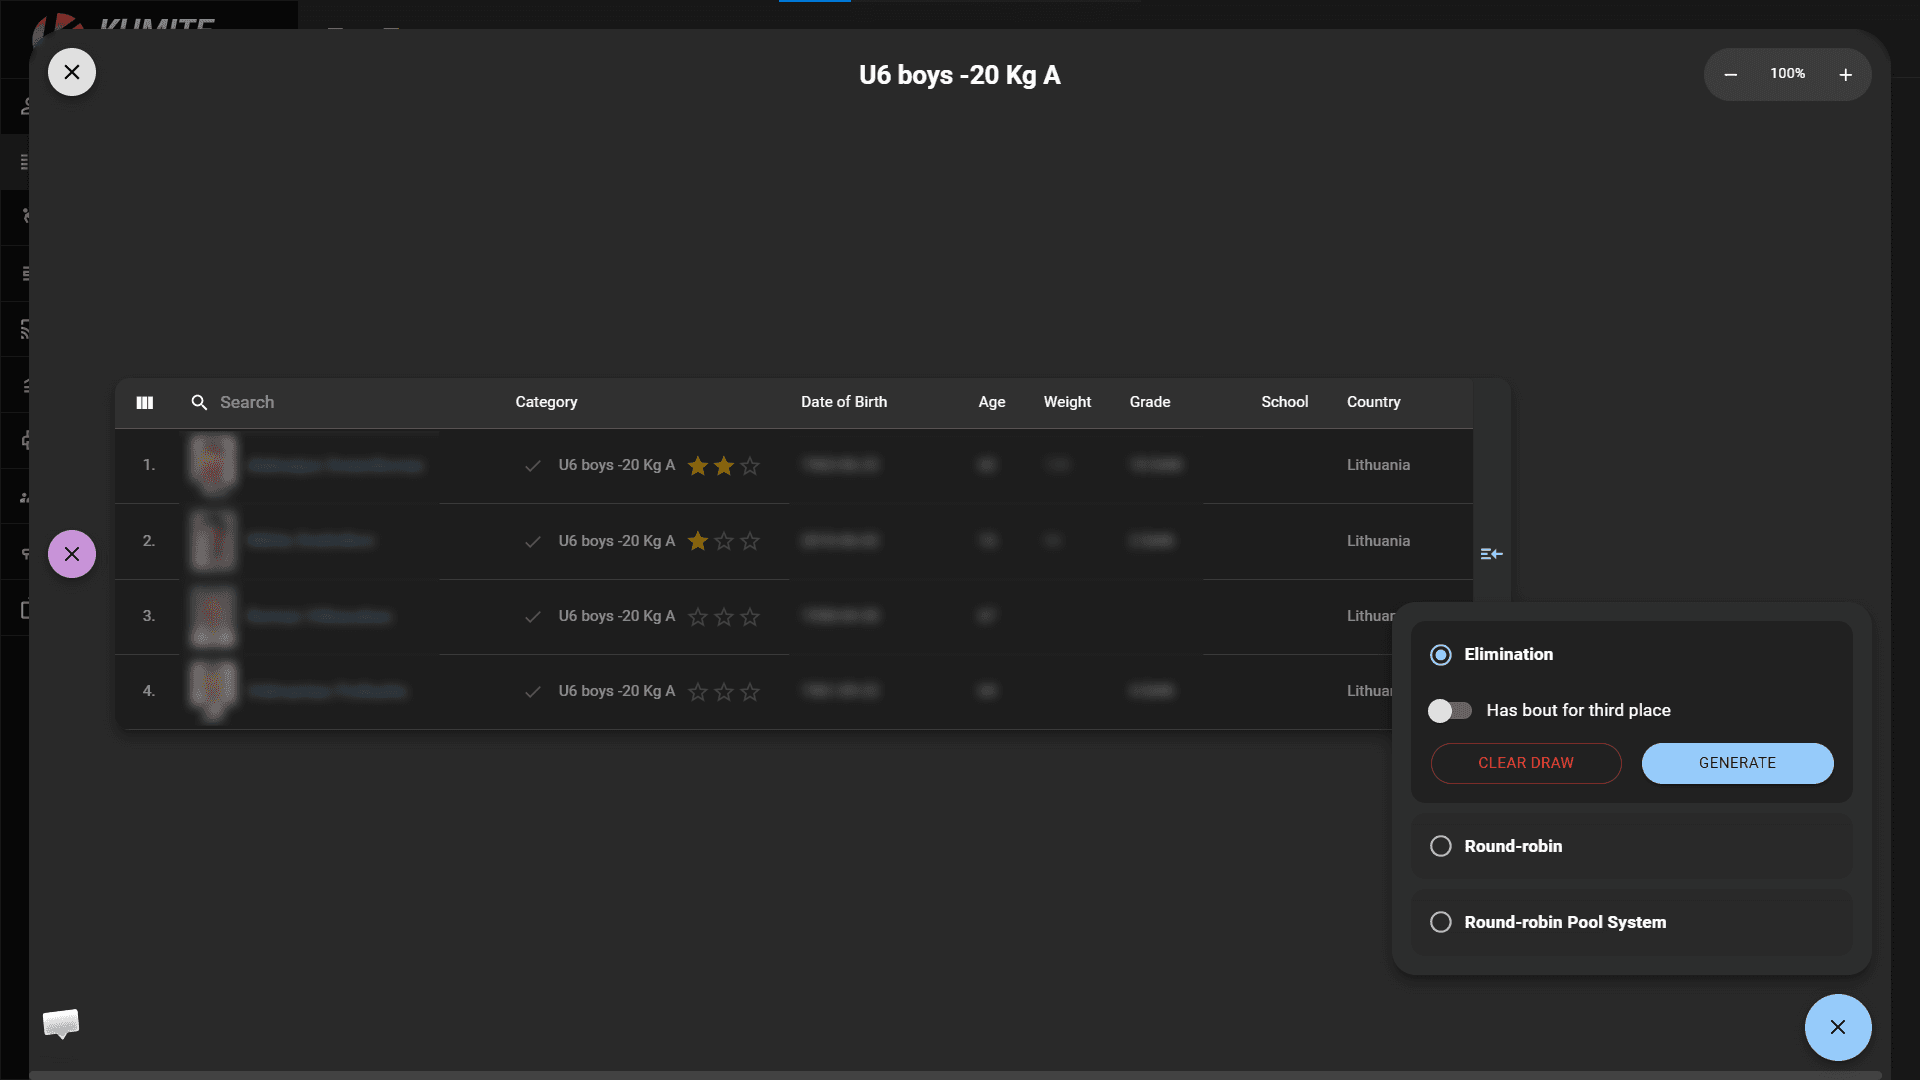Zoom out with the minus button
Viewport: 1920px width, 1080px height.
click(1730, 75)
